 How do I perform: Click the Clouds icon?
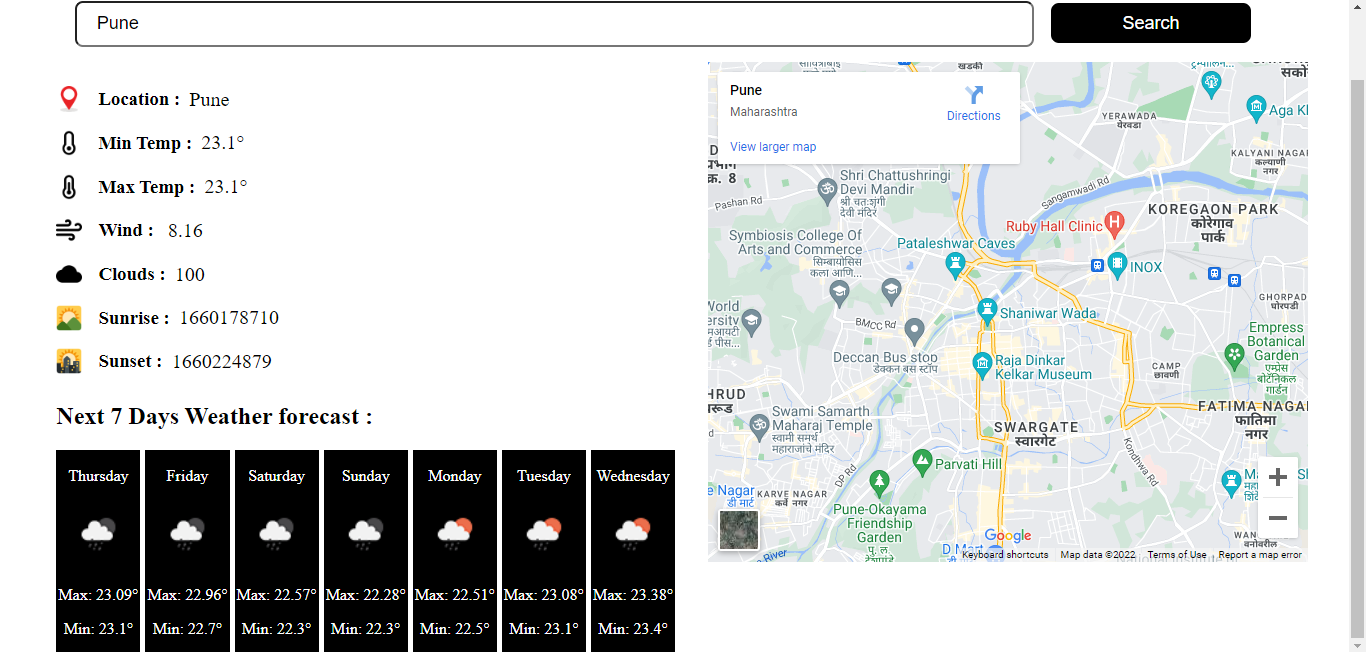click(68, 273)
